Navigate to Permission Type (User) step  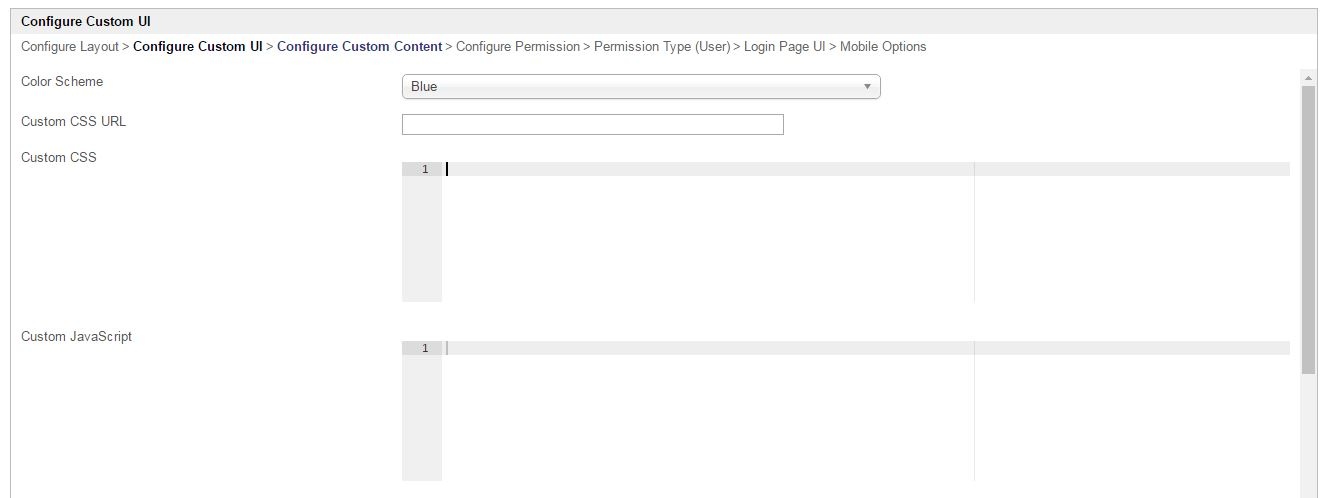661,47
